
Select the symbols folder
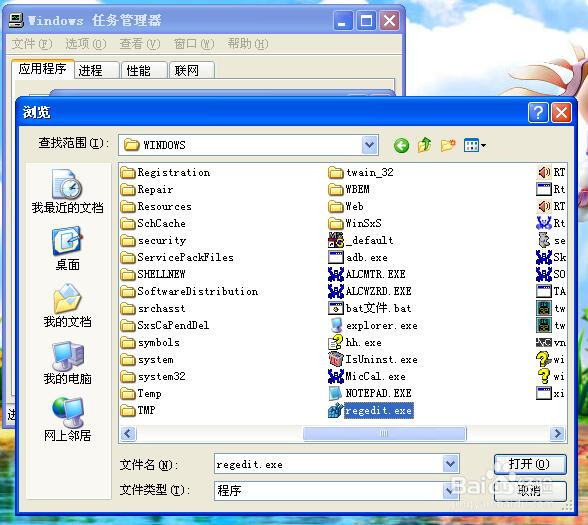pos(150,342)
